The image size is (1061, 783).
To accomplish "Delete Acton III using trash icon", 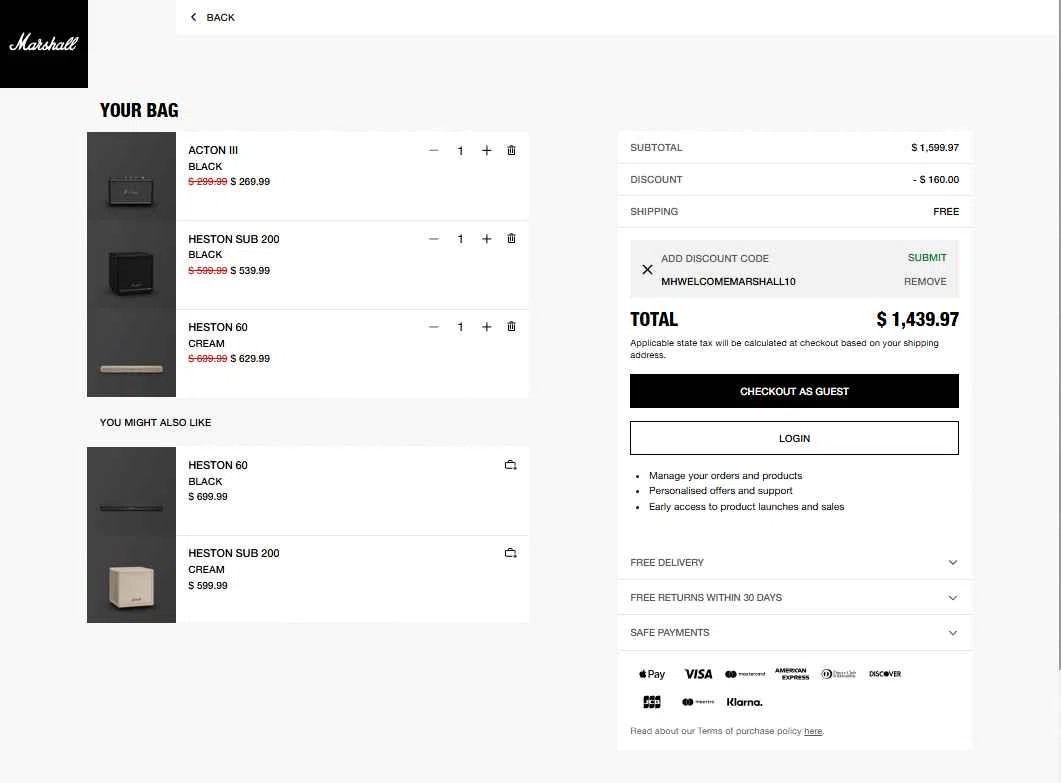I will (512, 150).
